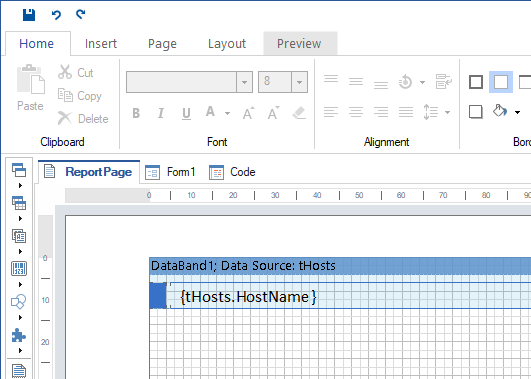This screenshot has width=531, height=379.
Task: Open the font name dropdown
Action: tap(244, 82)
